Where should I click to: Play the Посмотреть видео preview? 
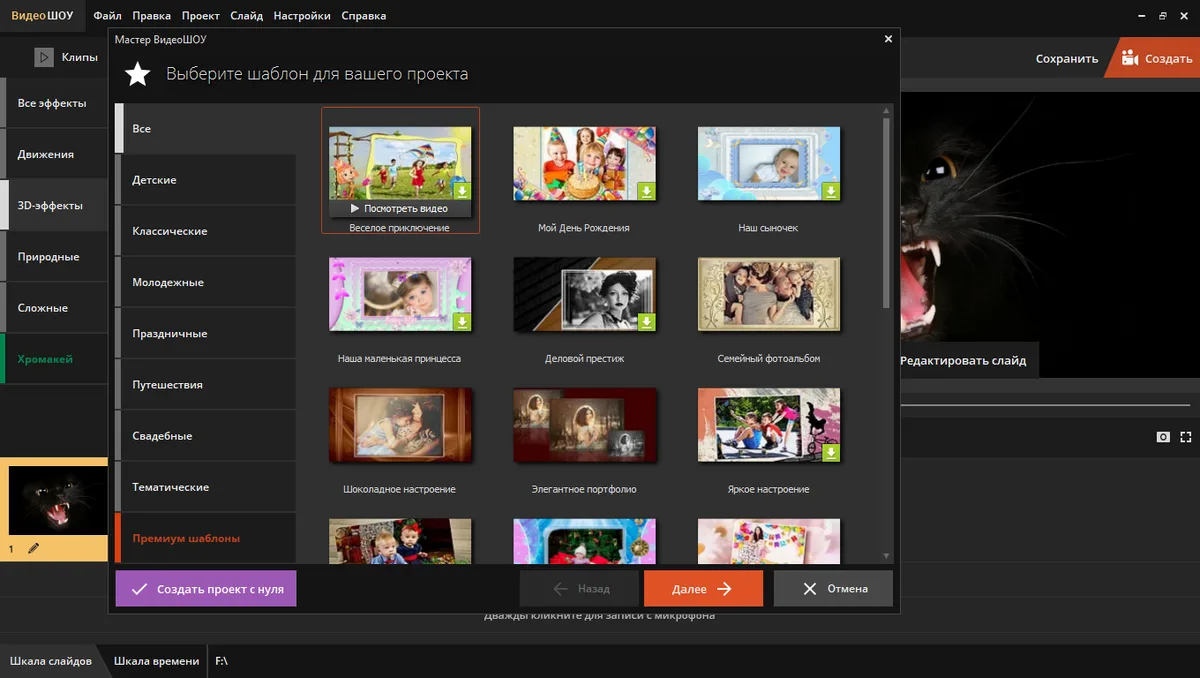point(400,209)
